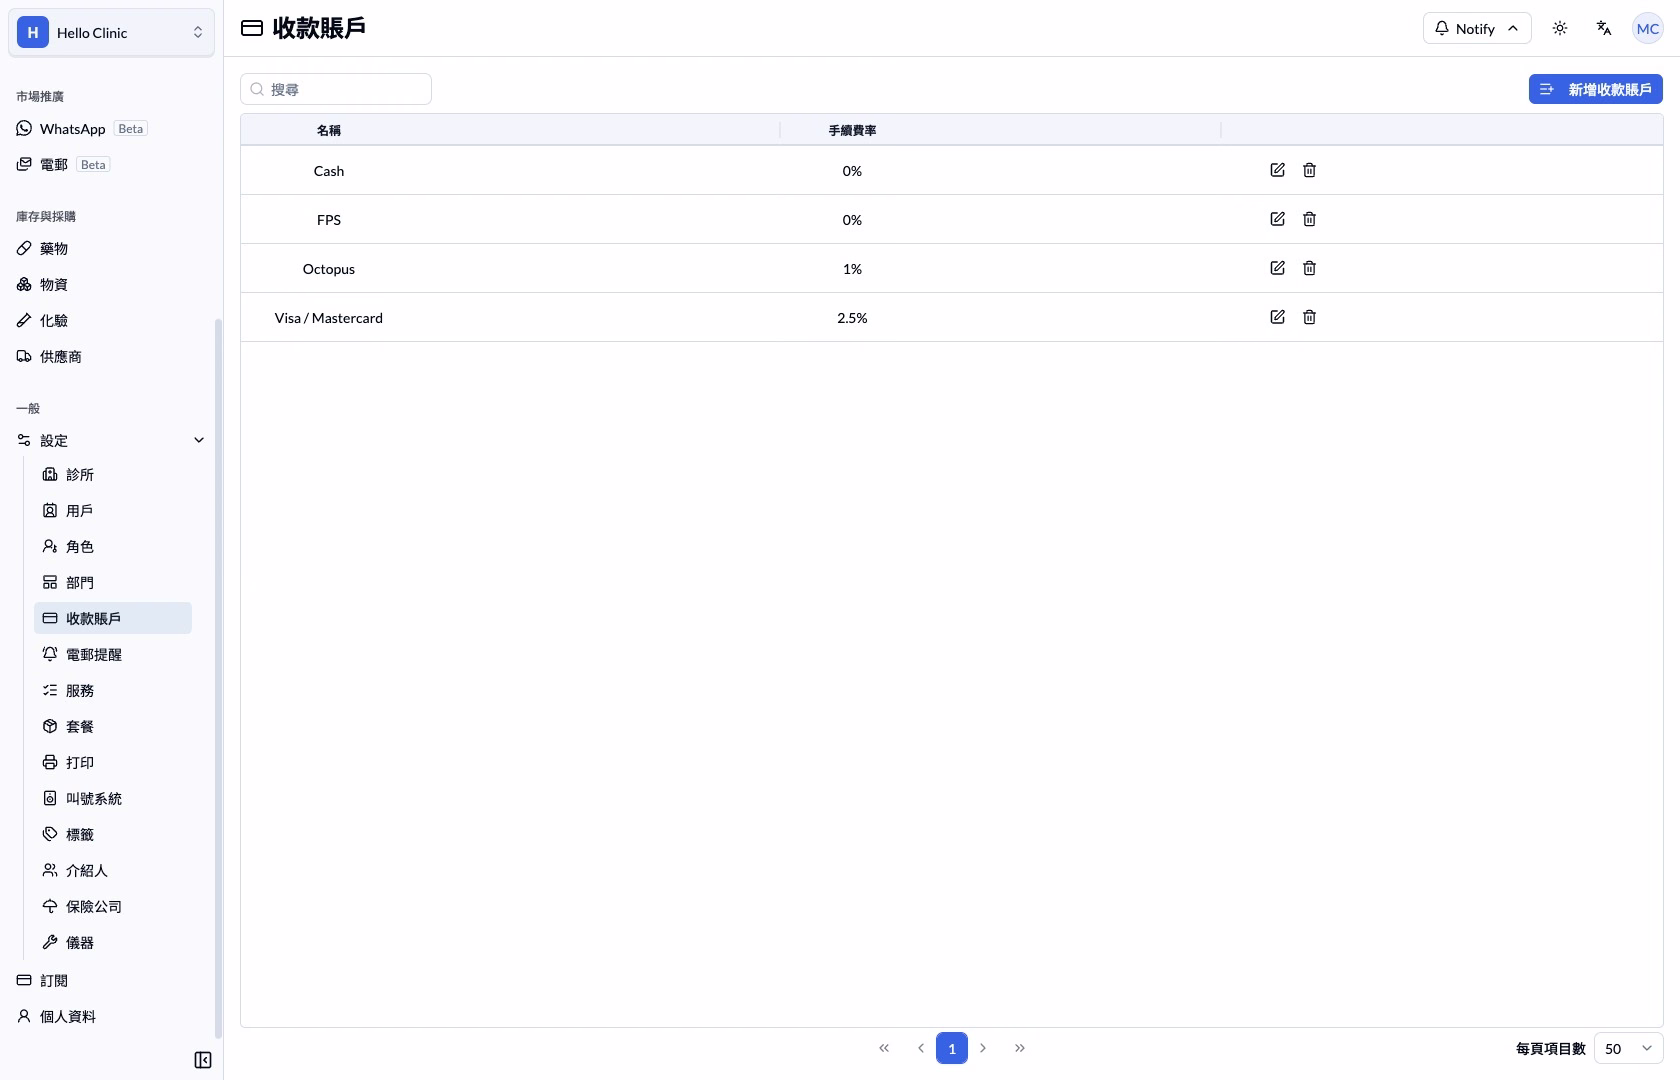Collapse the sidebar panel icon
The height and width of the screenshot is (1080, 1680).
(203, 1060)
